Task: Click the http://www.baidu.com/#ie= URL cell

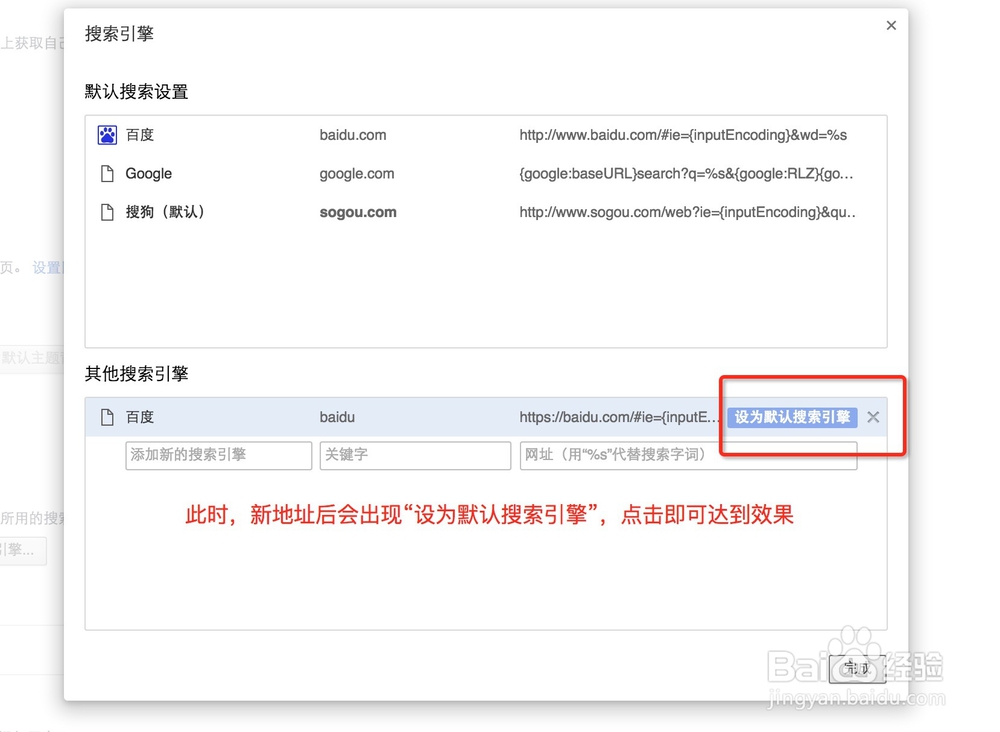Action: point(683,135)
